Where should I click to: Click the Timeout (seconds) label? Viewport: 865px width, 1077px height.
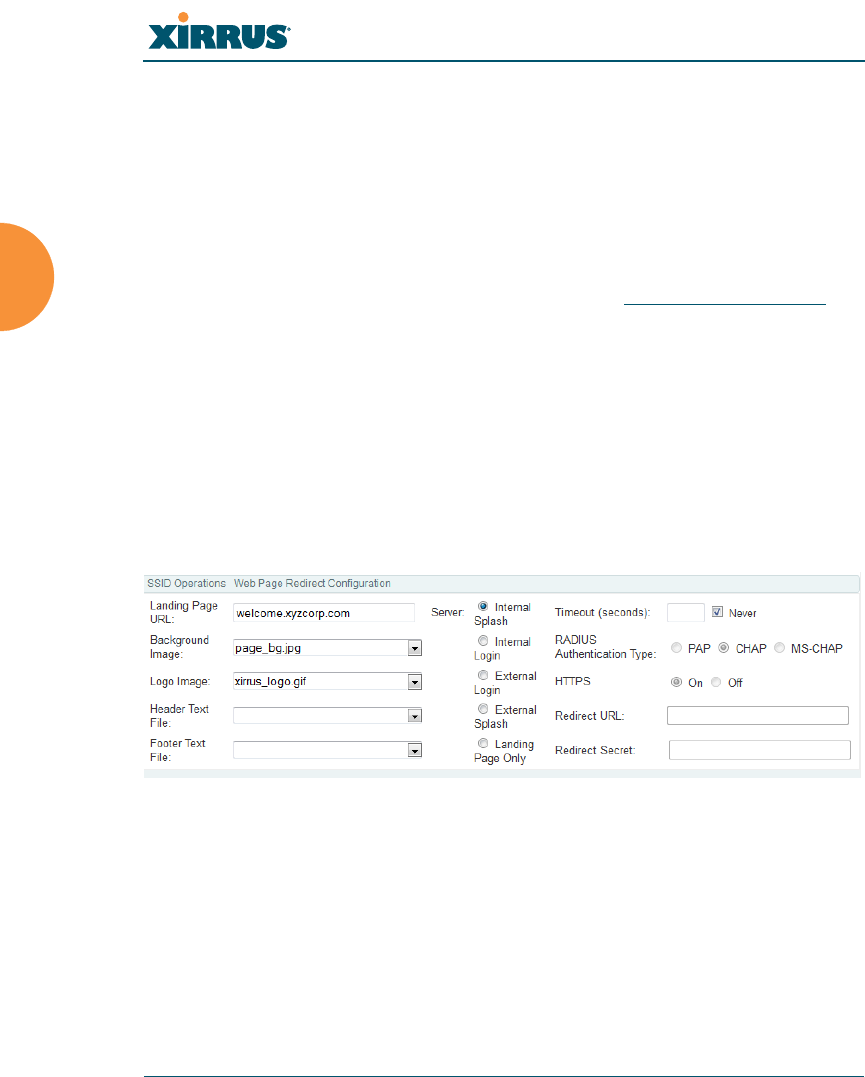(602, 612)
